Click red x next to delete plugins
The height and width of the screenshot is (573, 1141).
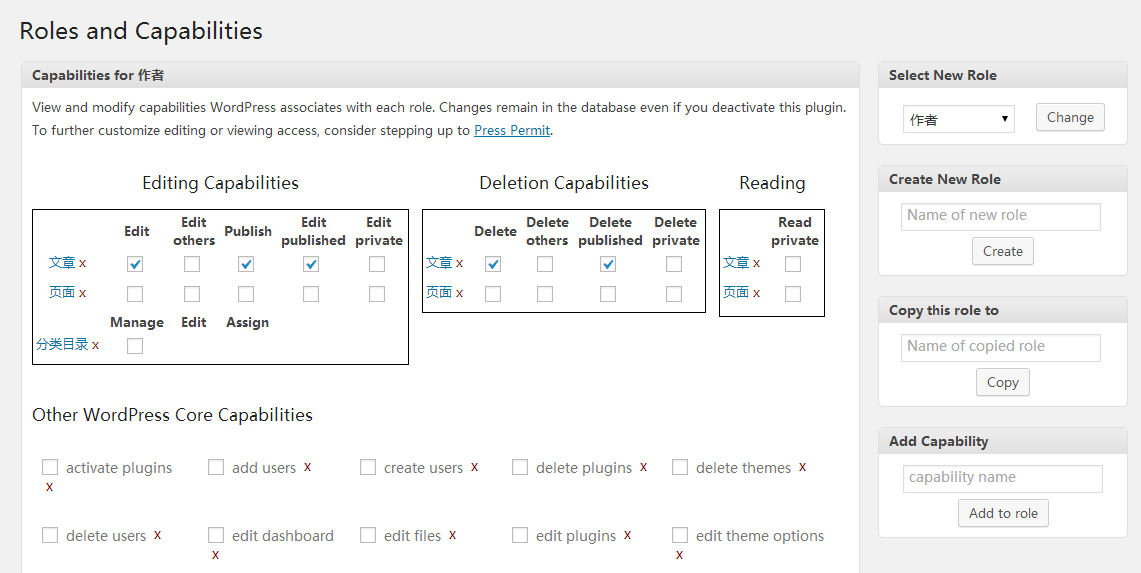pyautogui.click(x=643, y=467)
